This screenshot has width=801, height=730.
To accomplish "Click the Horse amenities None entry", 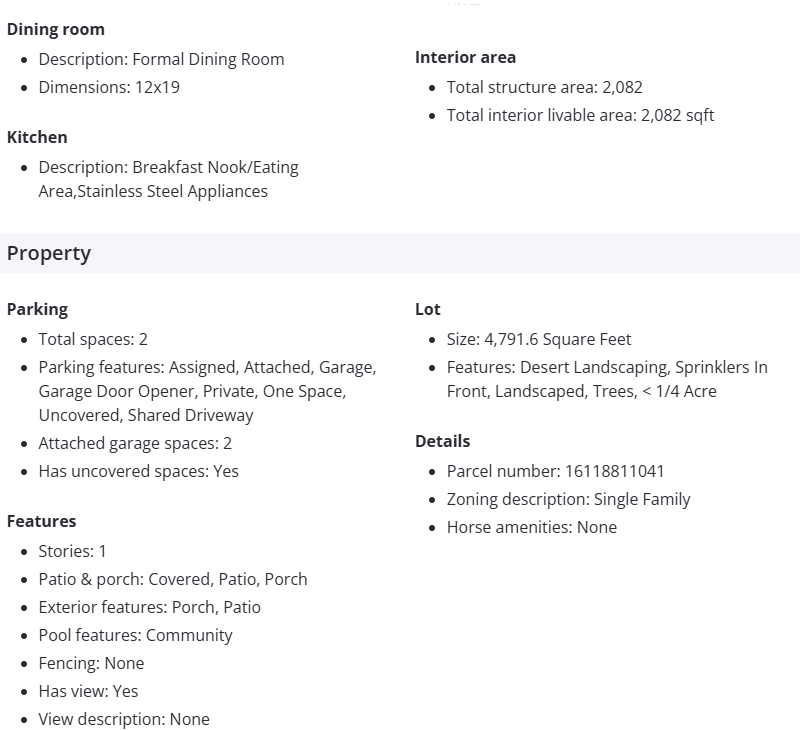I will [531, 527].
